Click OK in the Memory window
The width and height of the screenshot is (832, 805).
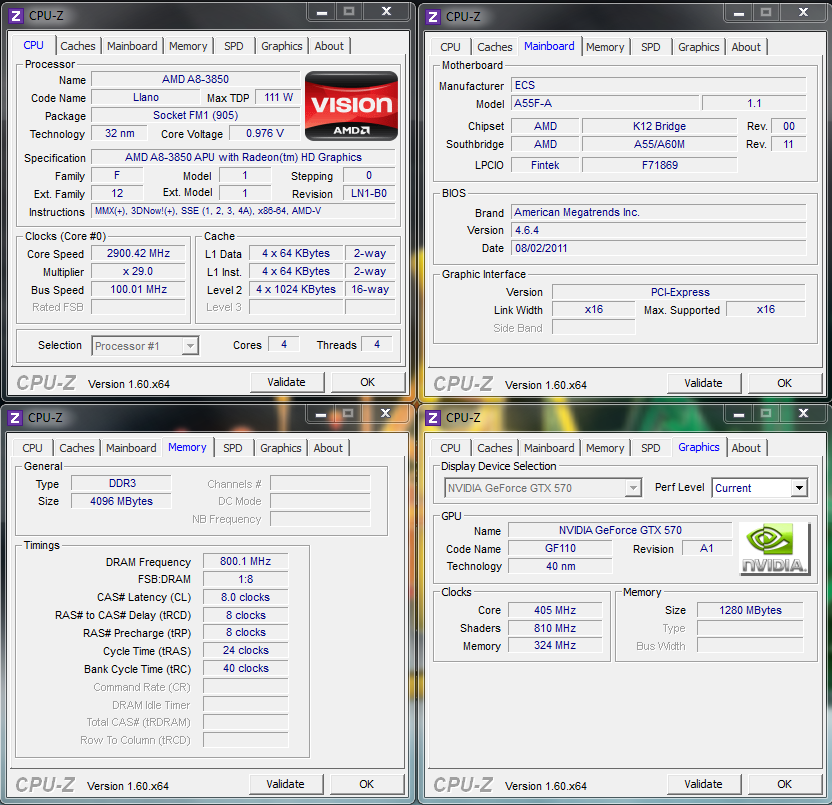[366, 784]
